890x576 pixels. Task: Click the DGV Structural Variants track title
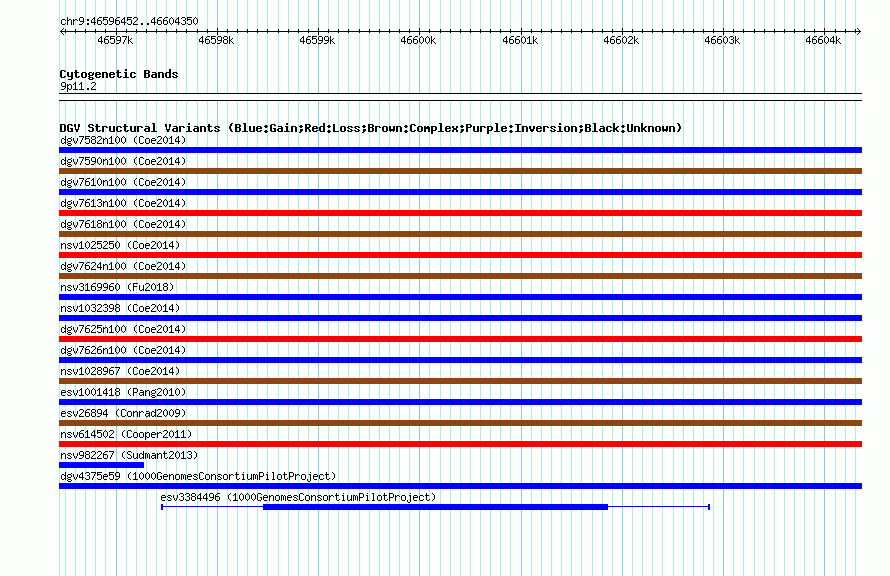point(371,128)
